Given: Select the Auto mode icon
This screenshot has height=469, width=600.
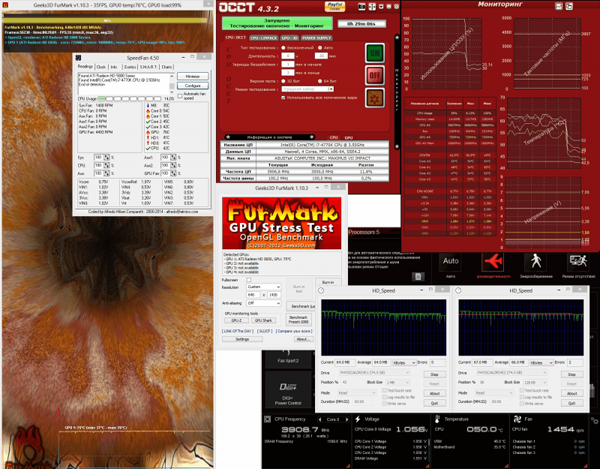Looking at the screenshot, I should (450, 261).
